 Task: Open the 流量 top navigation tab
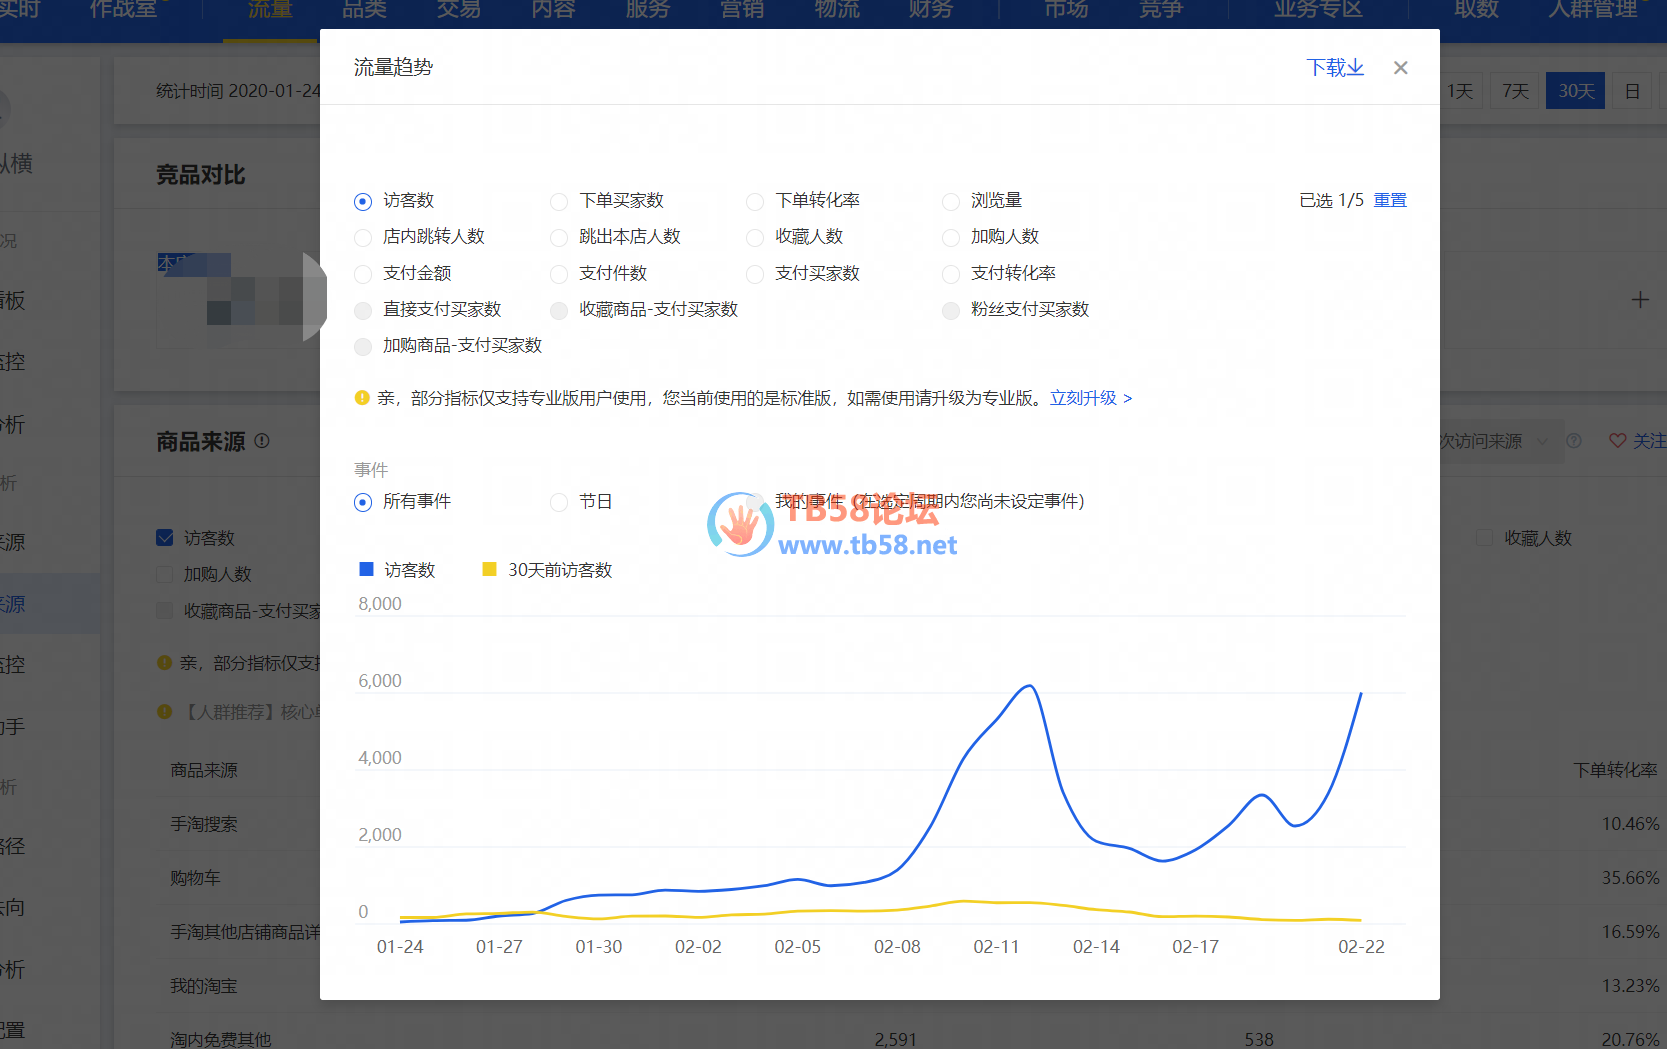[270, 10]
